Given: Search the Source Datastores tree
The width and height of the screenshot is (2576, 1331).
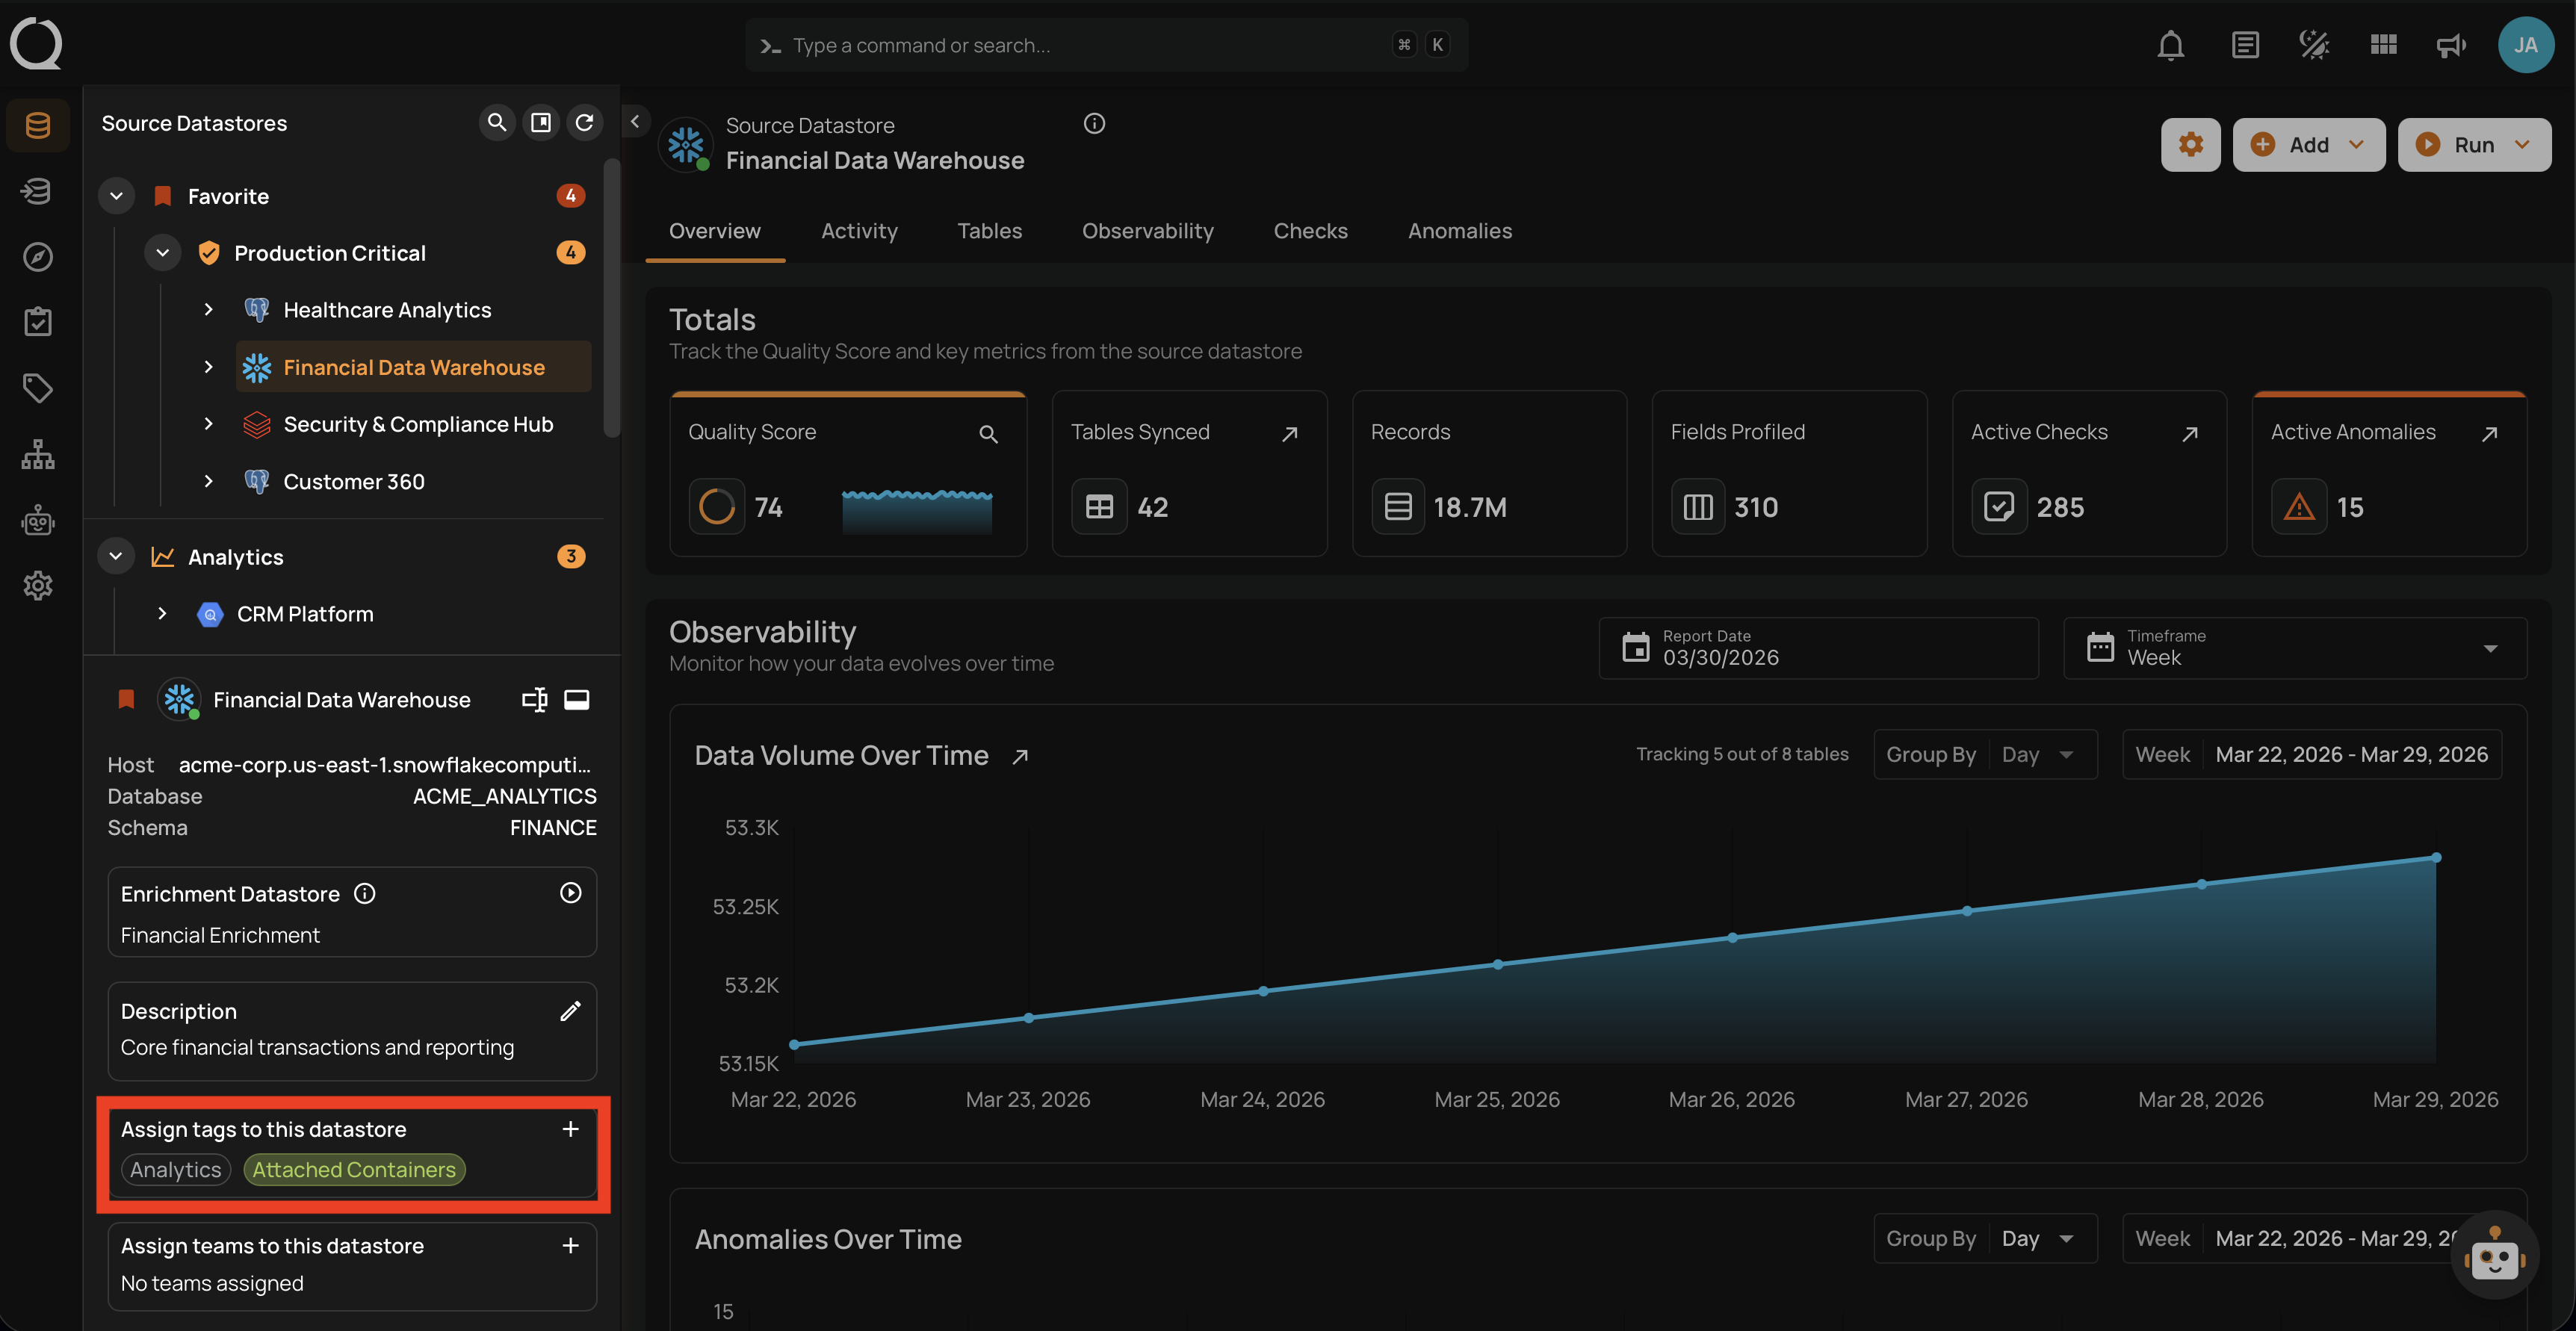Looking at the screenshot, I should pos(496,122).
